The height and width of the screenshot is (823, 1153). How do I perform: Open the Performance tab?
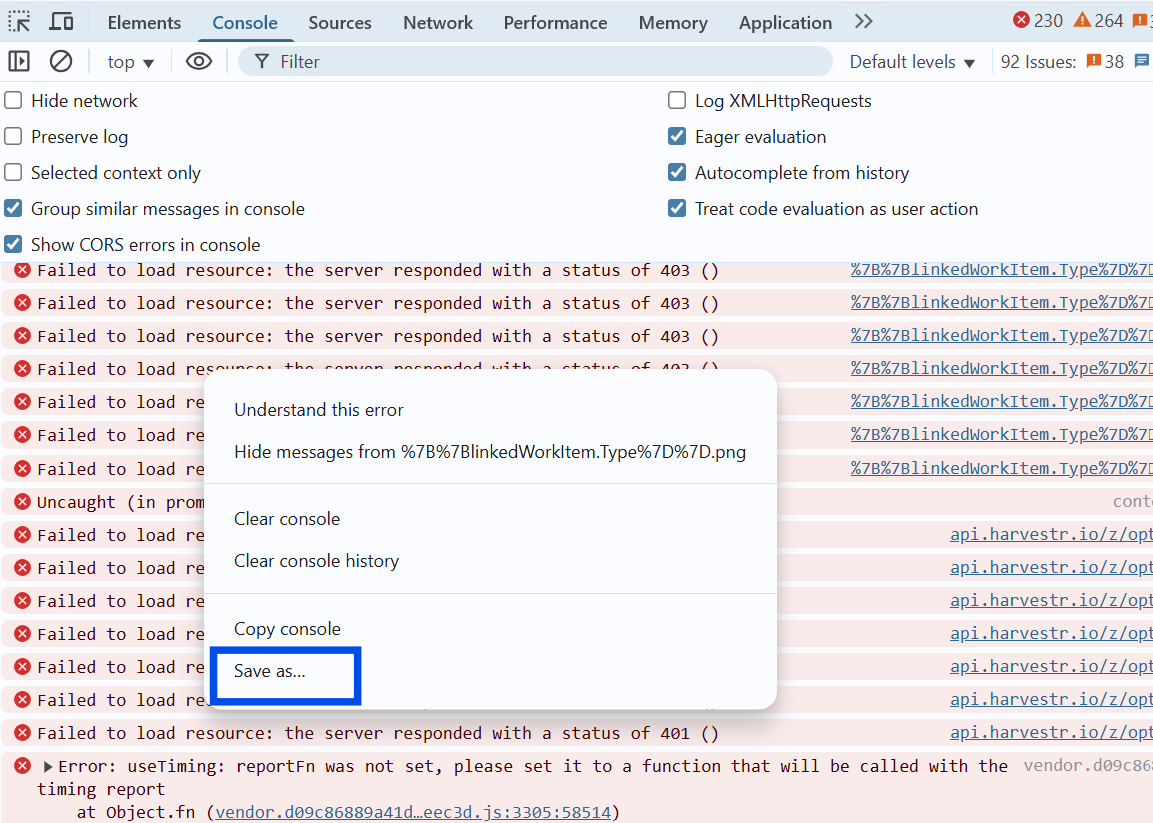point(555,23)
